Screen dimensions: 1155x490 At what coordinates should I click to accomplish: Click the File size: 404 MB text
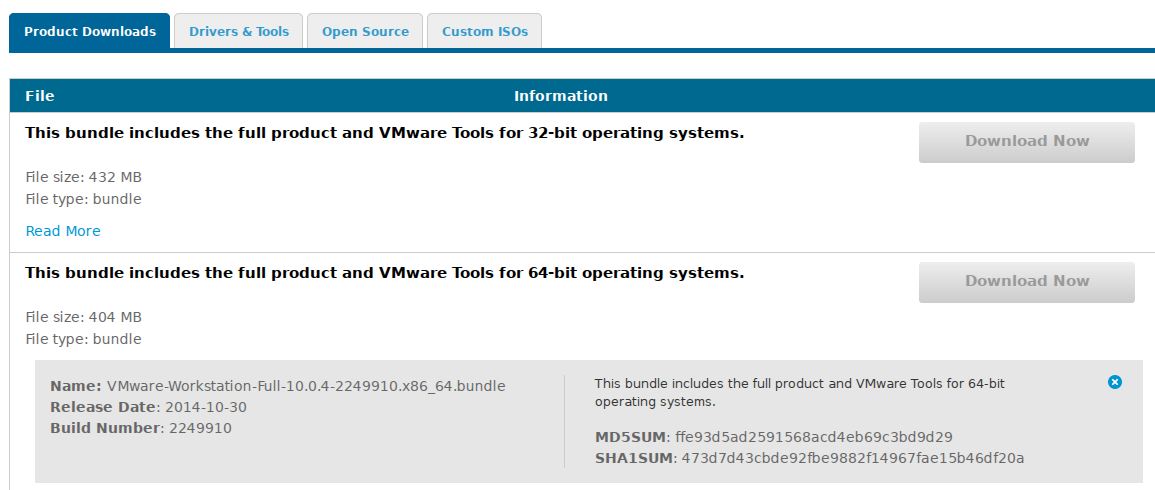click(83, 317)
